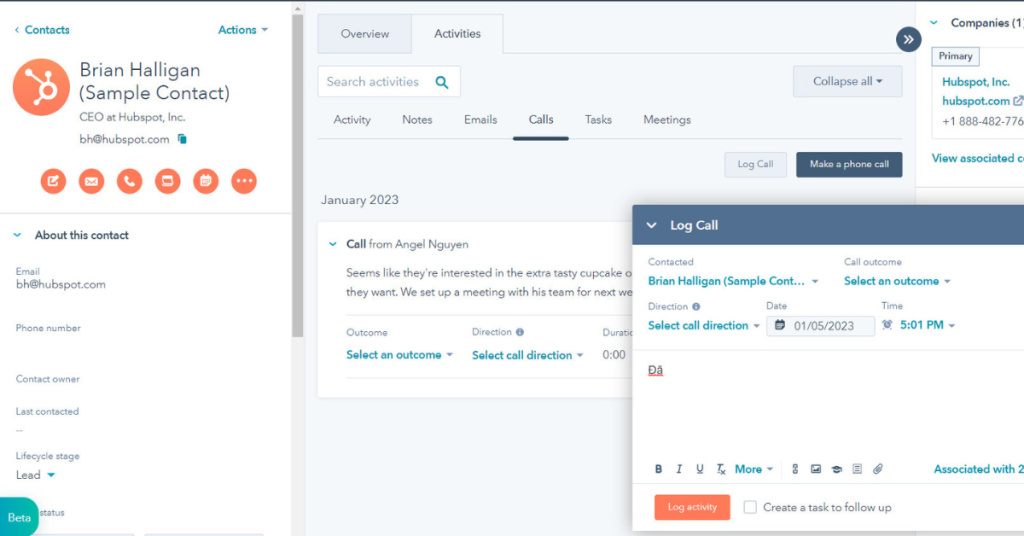Click the Log activity button
Screen dimensions: 1024x536
tap(692, 507)
